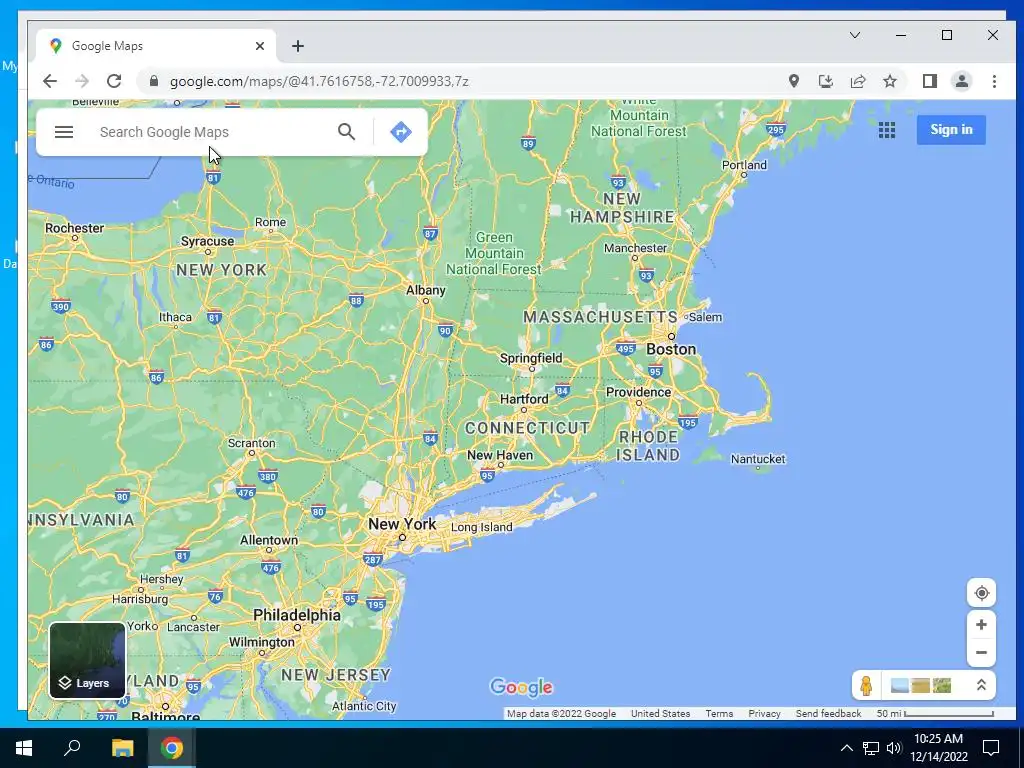Screen dimensions: 1024x768
Task: Click the install app icon in address bar
Action: coord(825,81)
